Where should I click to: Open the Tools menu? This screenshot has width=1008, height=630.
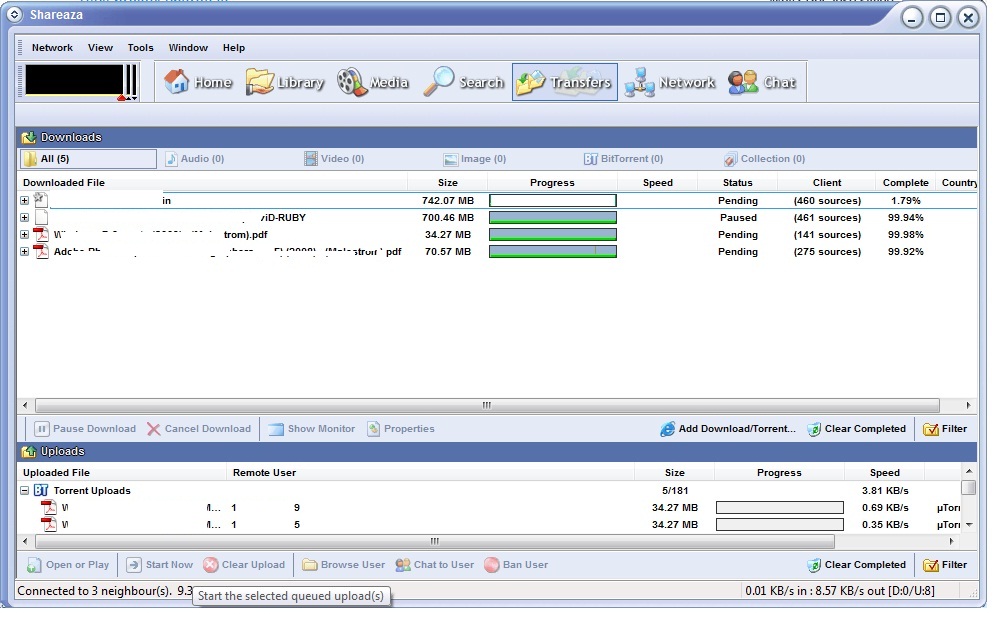[140, 48]
